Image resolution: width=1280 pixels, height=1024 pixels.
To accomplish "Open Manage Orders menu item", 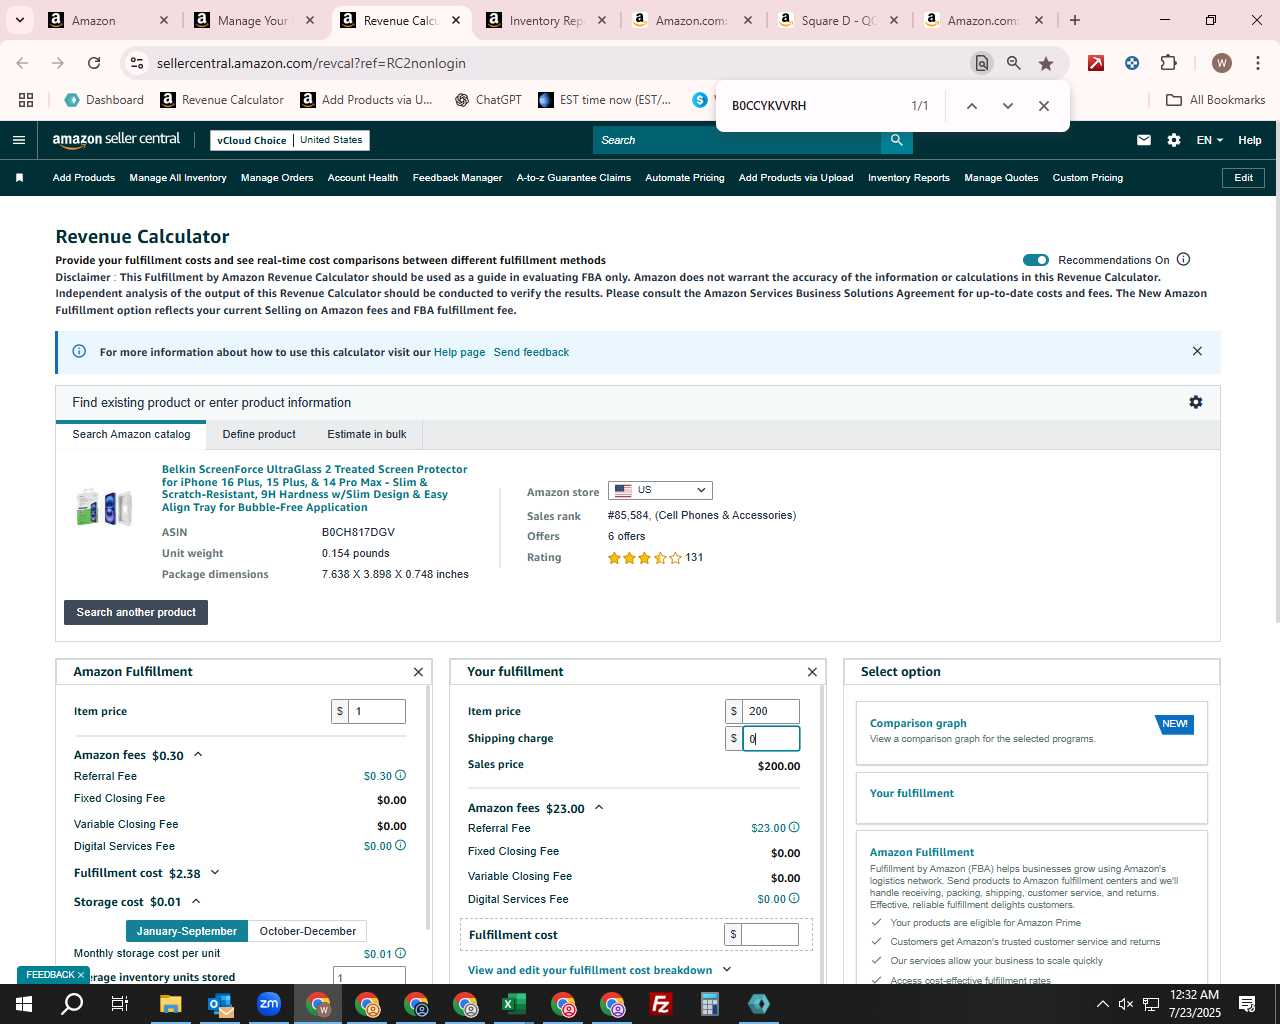I will [277, 178].
